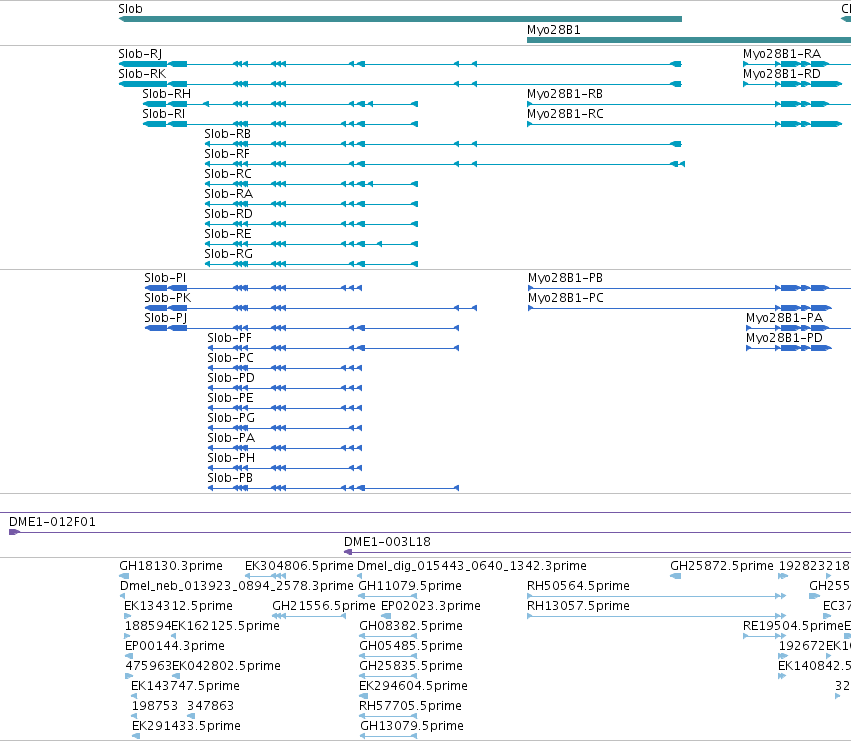Select the GH25835.5prime EST label

[x=411, y=666]
